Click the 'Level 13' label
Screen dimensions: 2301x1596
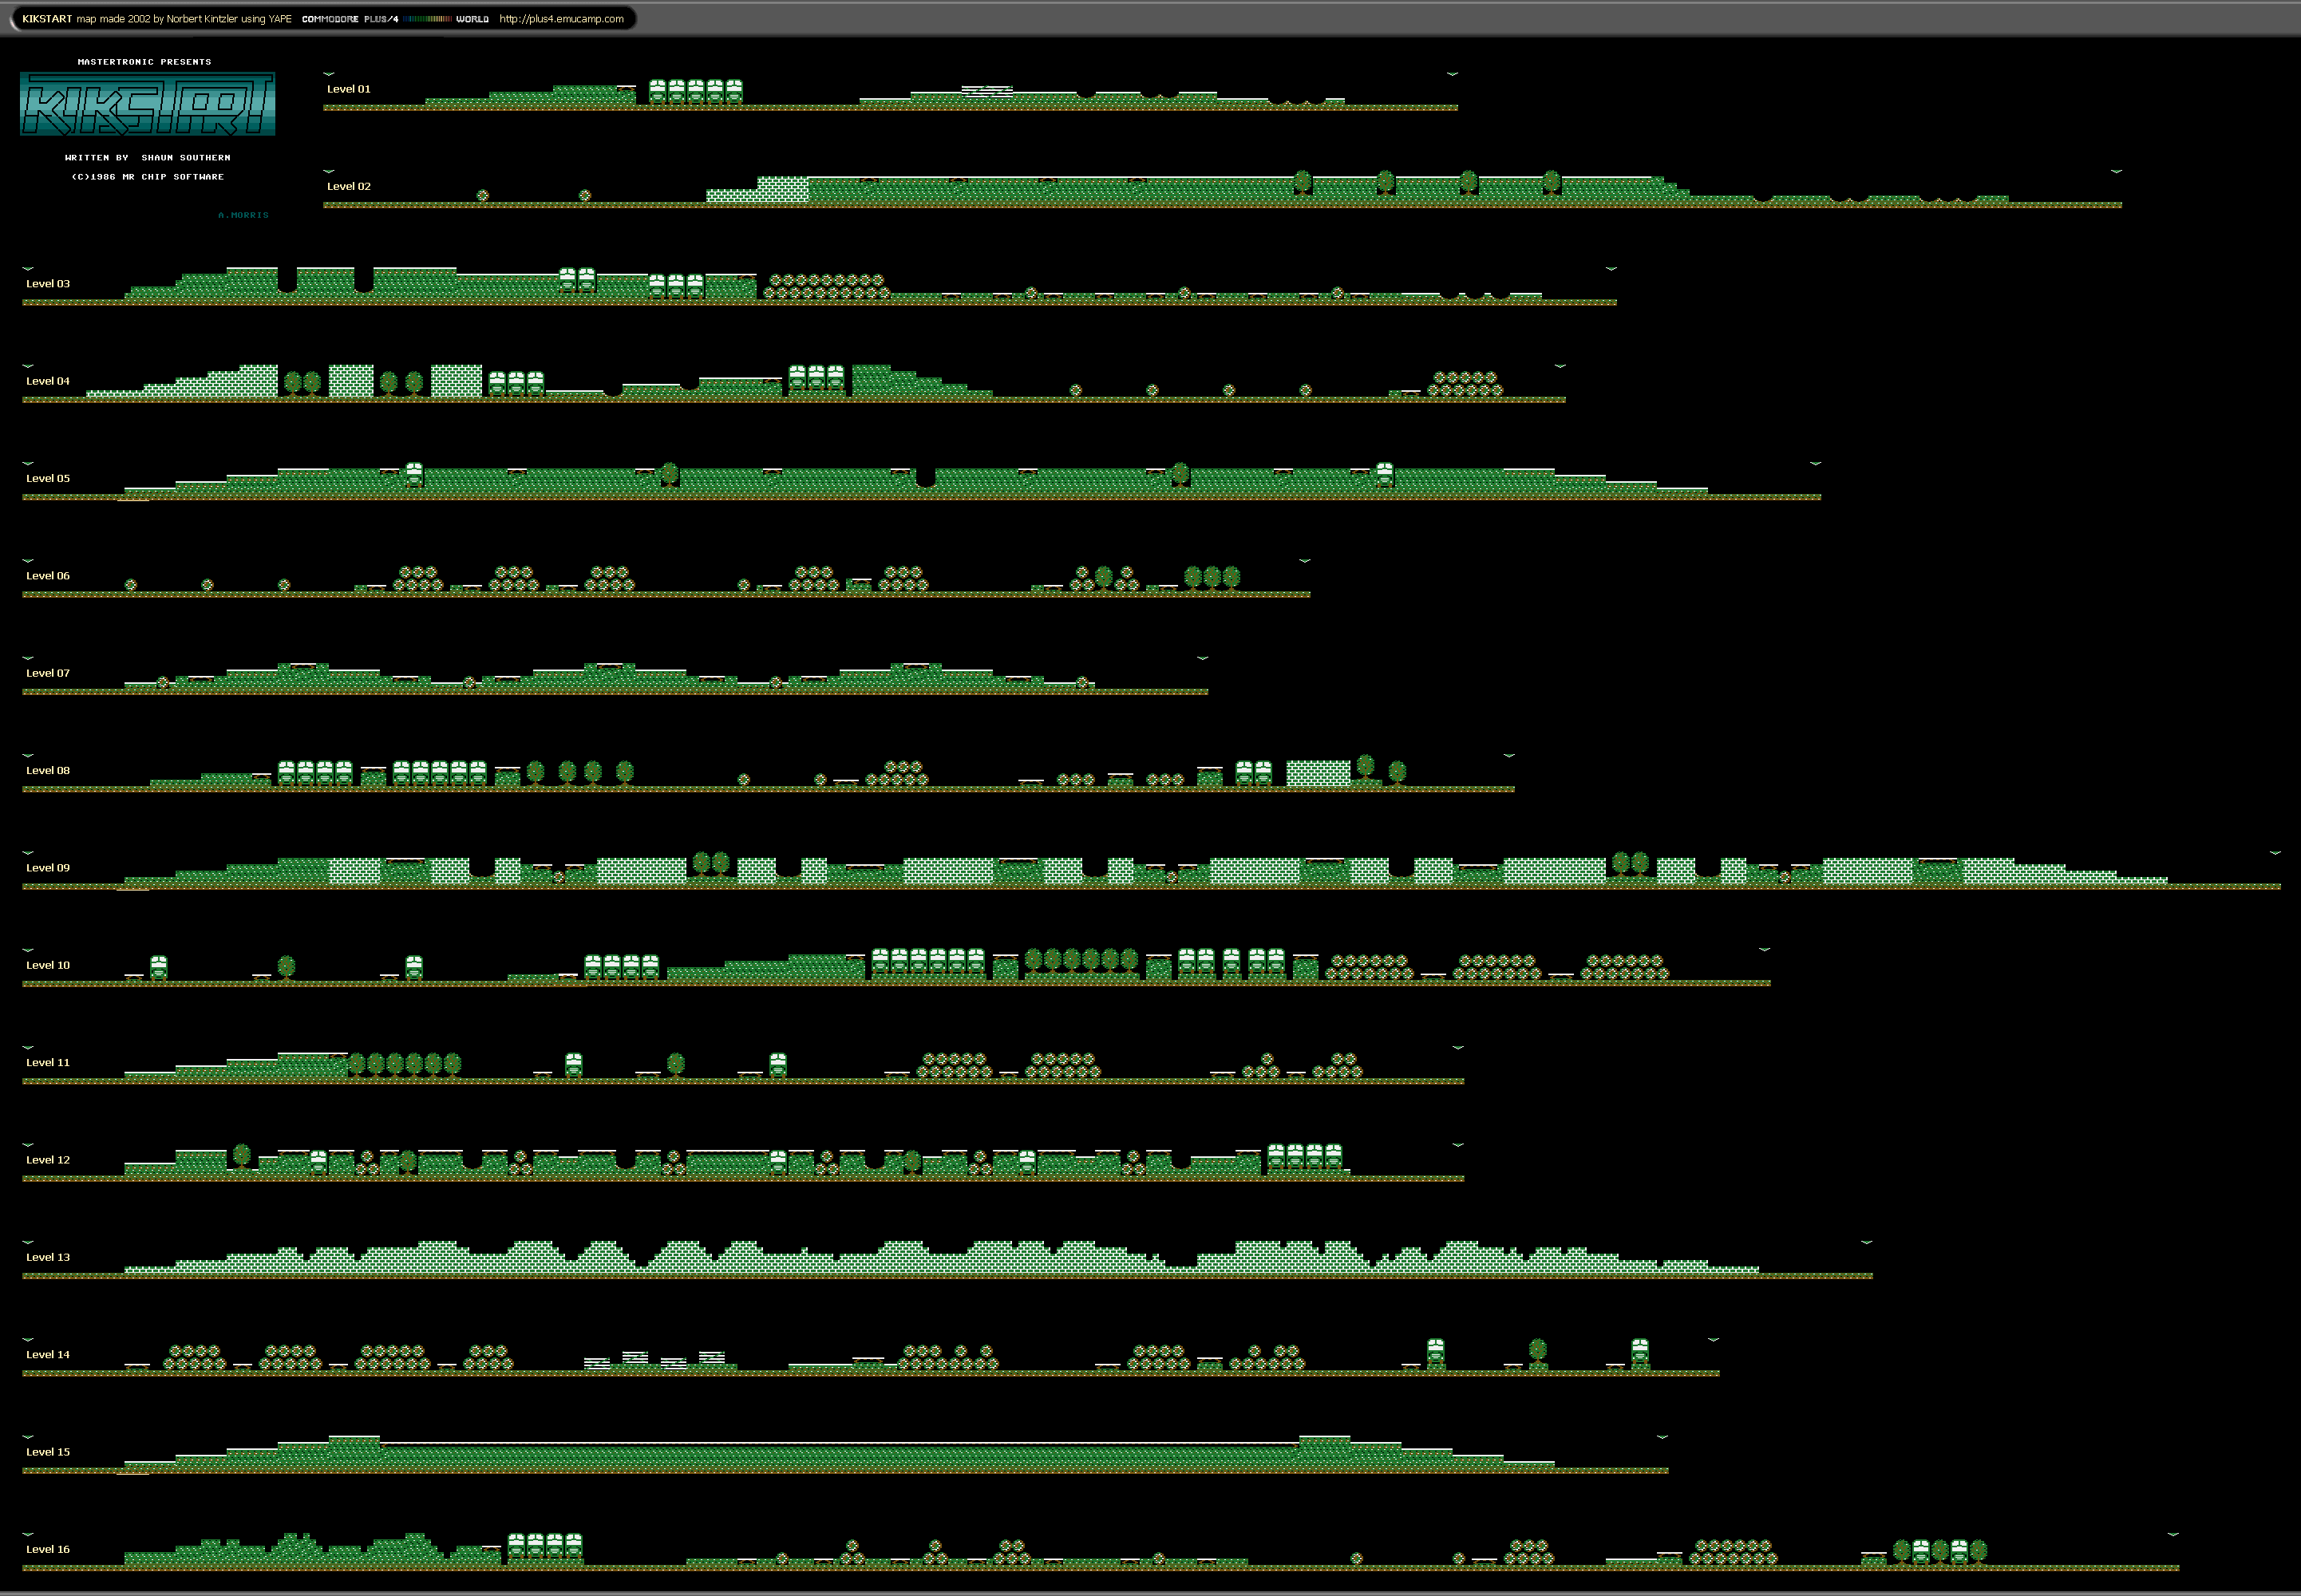[48, 1257]
